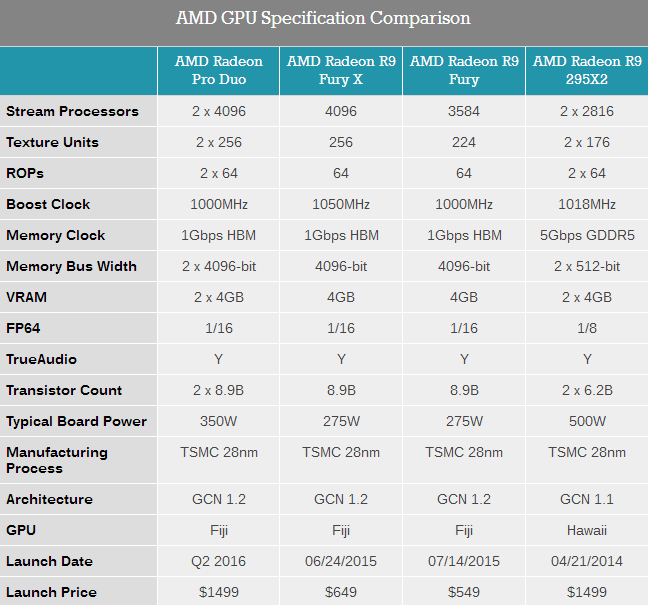Click the 1018MHz boost clock value
Viewport: 648px width, 605px height.
[587, 204]
